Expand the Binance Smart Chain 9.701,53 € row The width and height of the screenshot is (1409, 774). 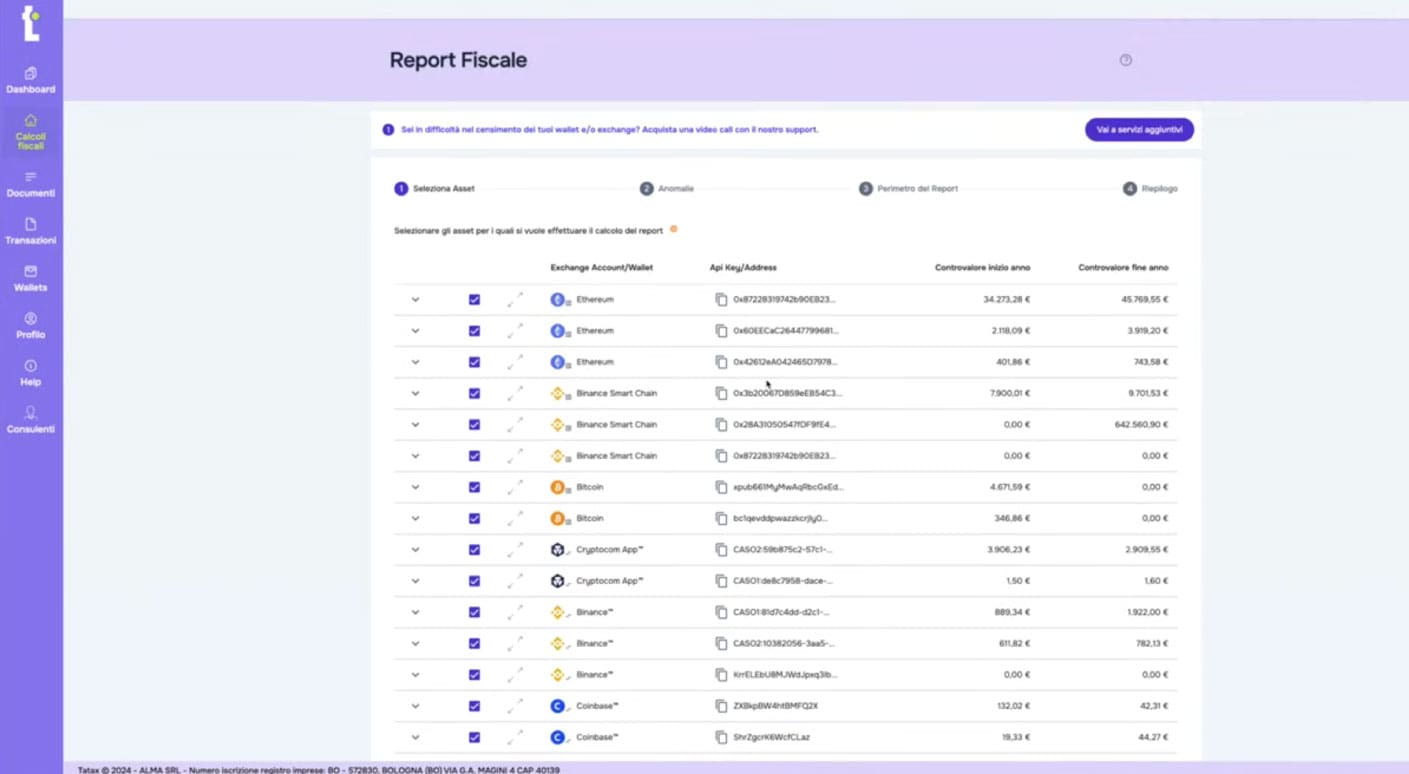415,393
